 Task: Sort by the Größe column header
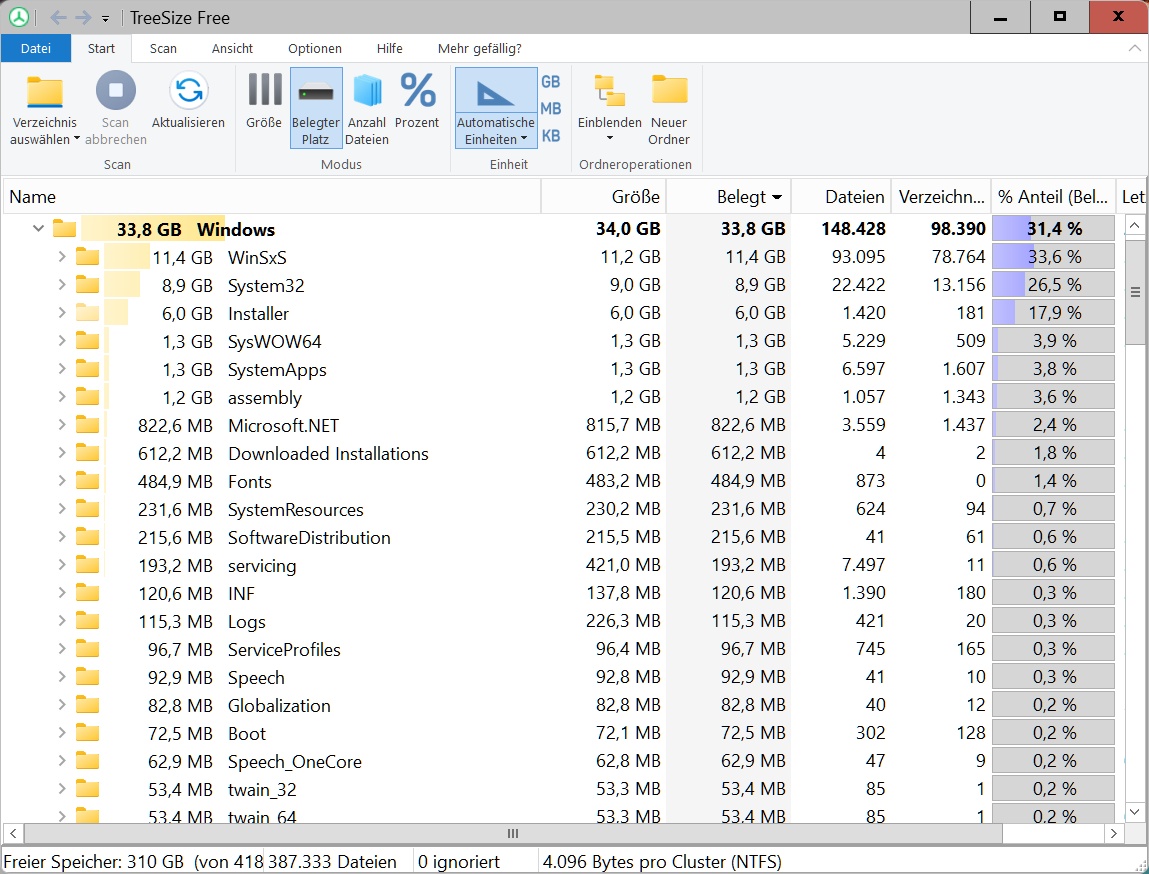pyautogui.click(x=604, y=196)
